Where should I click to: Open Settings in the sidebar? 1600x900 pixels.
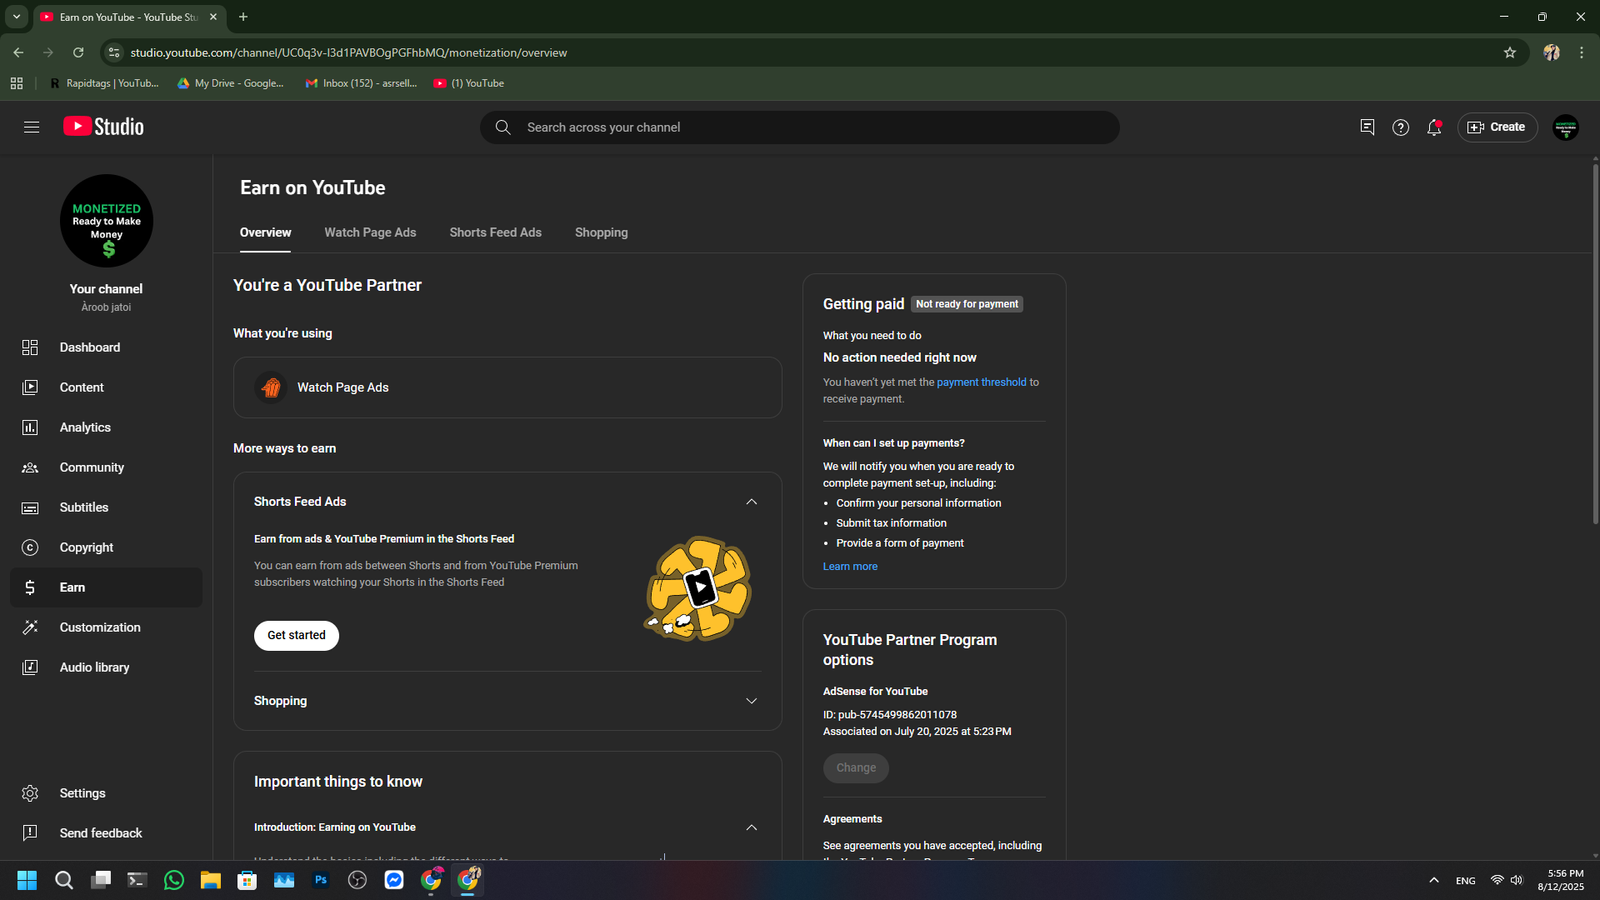point(106,793)
